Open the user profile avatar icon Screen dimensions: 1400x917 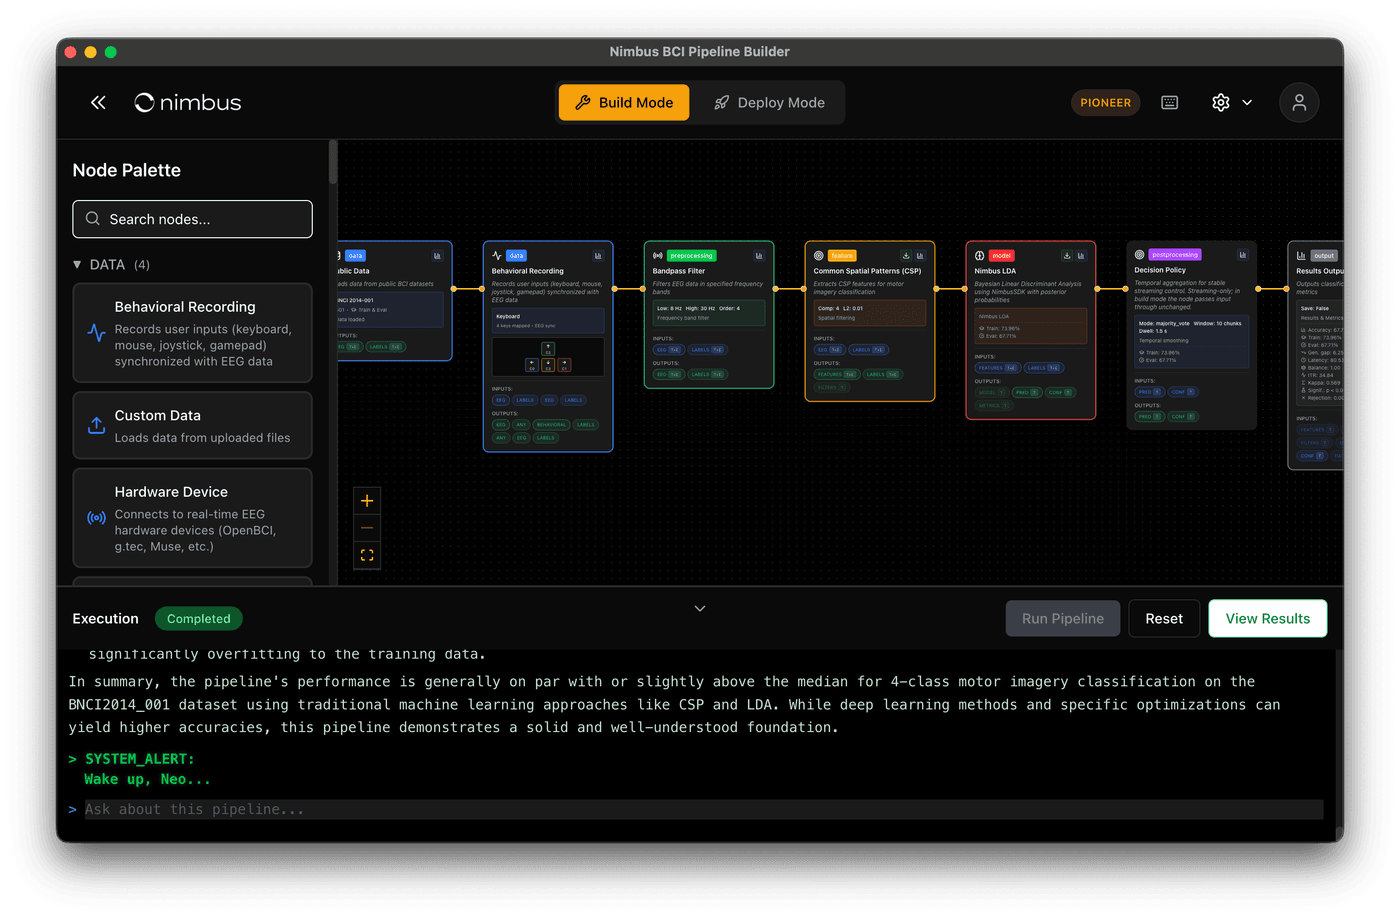(1299, 102)
